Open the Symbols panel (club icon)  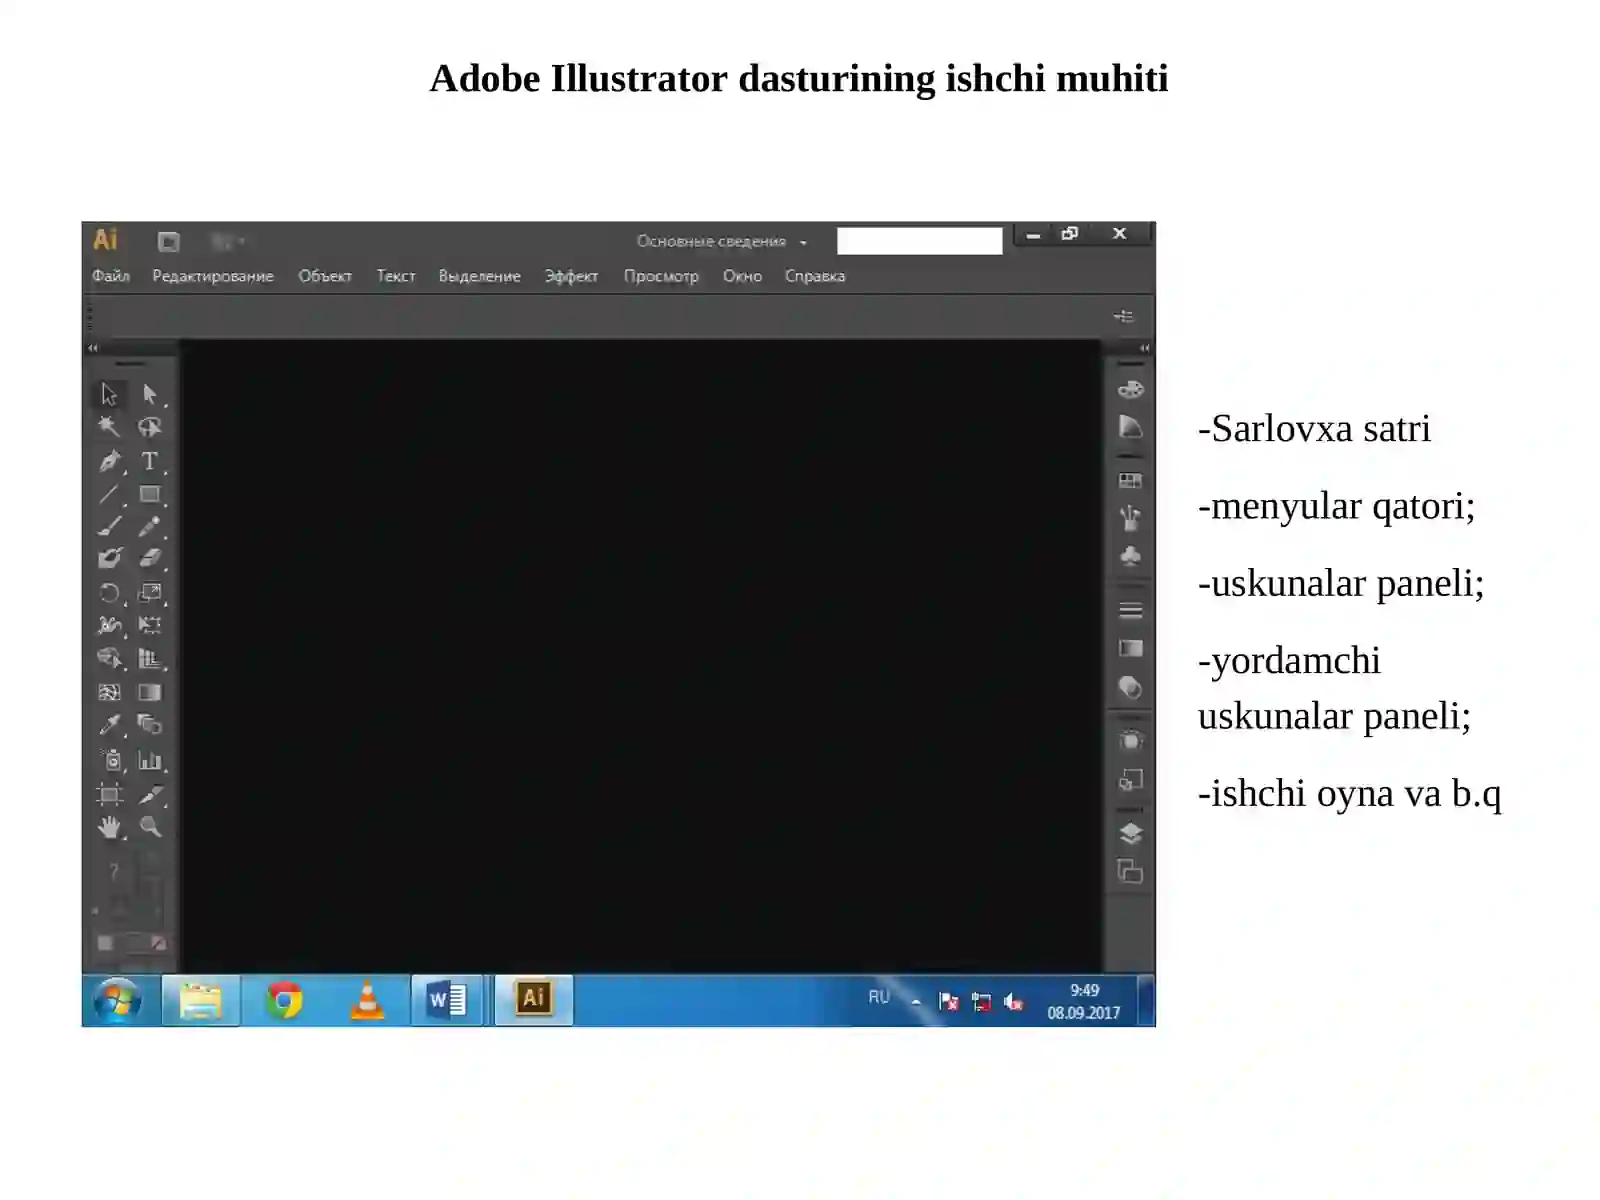1130,556
